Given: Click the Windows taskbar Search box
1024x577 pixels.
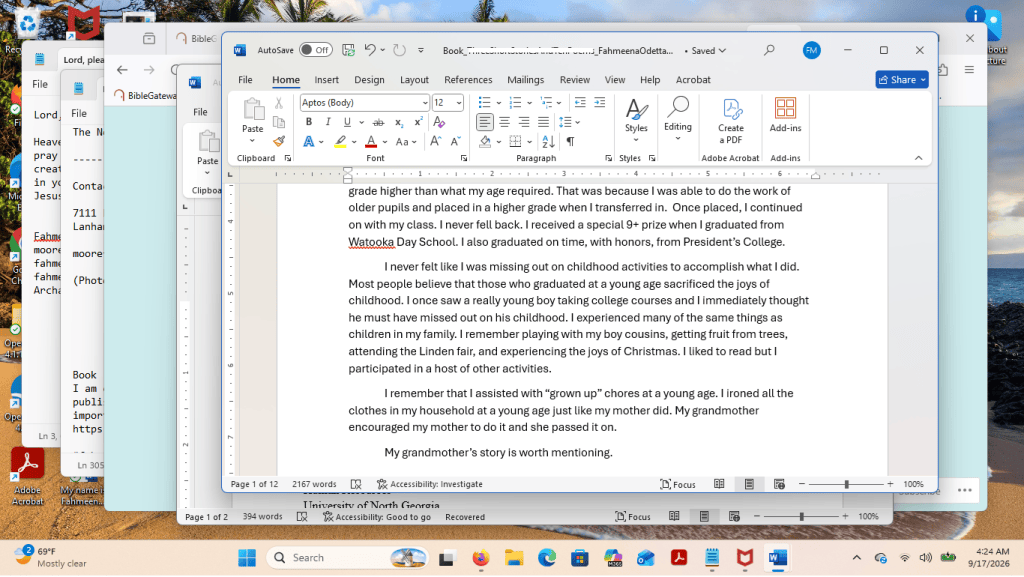Looking at the screenshot, I should point(347,558).
